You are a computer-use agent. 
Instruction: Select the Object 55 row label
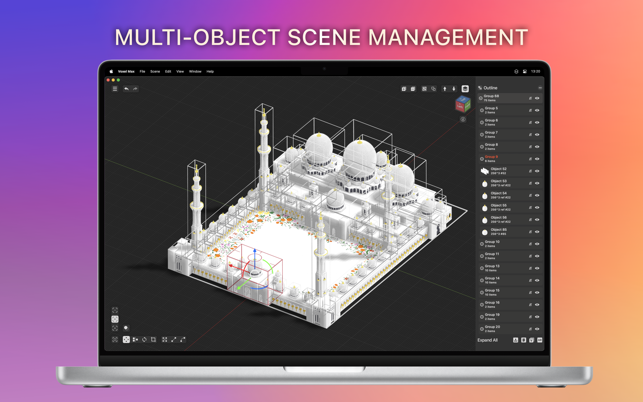499,206
